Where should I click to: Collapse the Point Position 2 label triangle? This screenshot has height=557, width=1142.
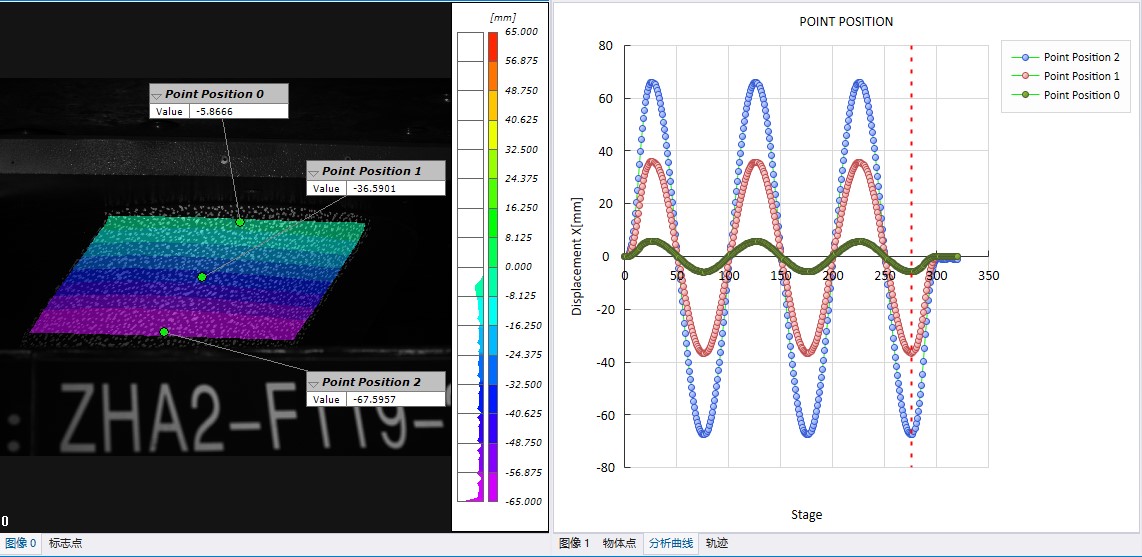(x=313, y=383)
